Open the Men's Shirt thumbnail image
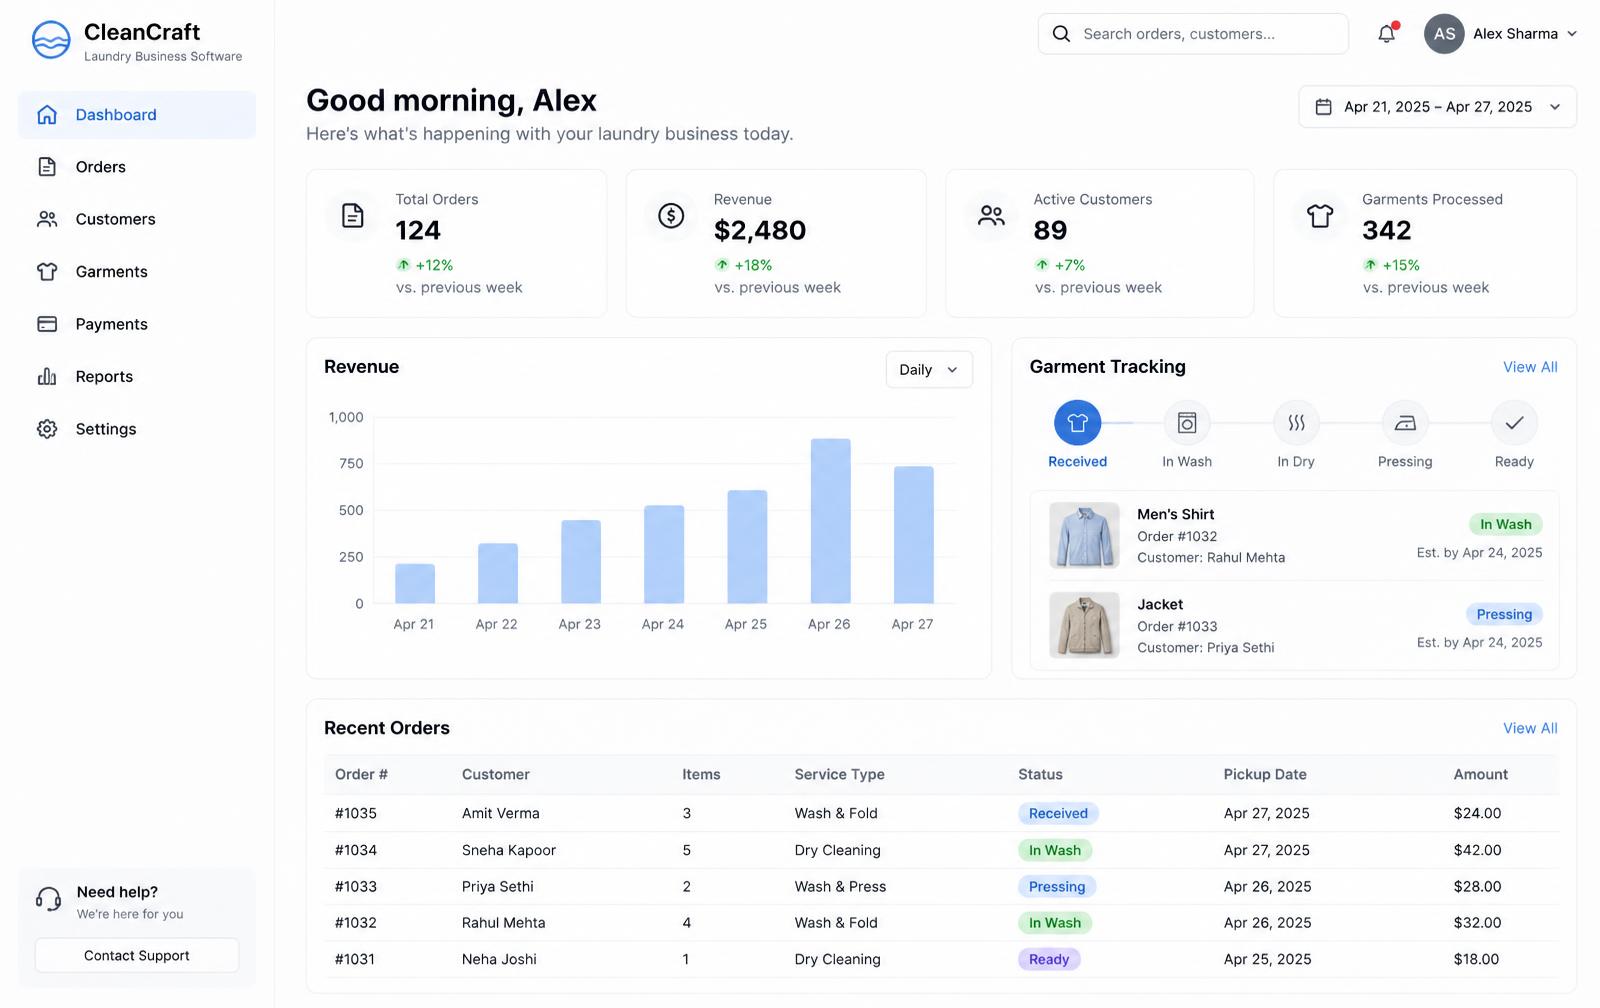Image resolution: width=1600 pixels, height=1008 pixels. tap(1084, 535)
